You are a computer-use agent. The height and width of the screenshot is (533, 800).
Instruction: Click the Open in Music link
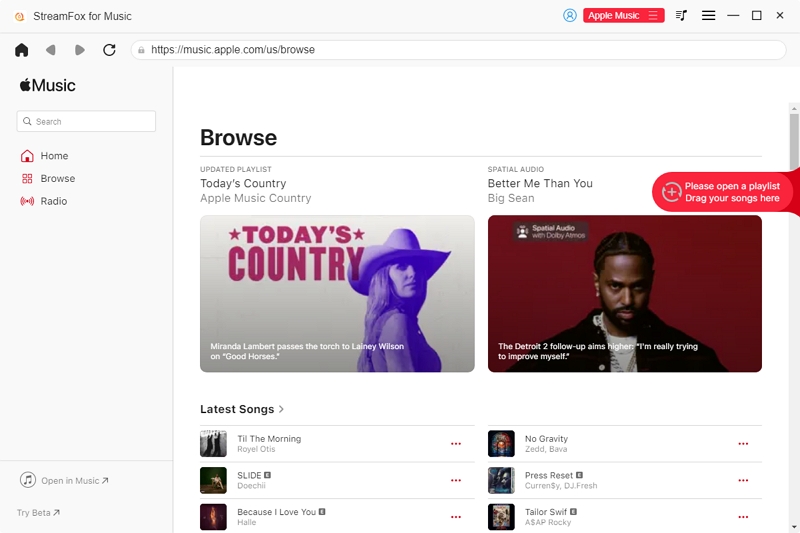74,480
